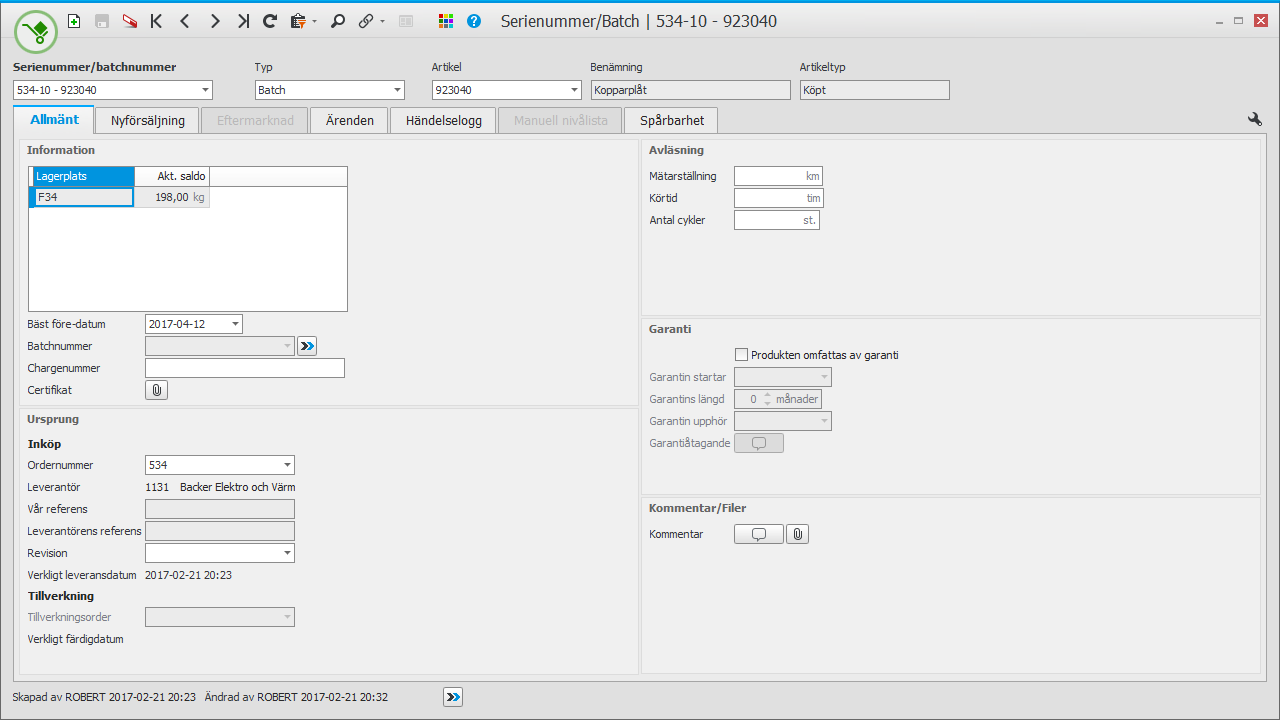Open the Händelselogg tab
1280x720 pixels.
[443, 120]
